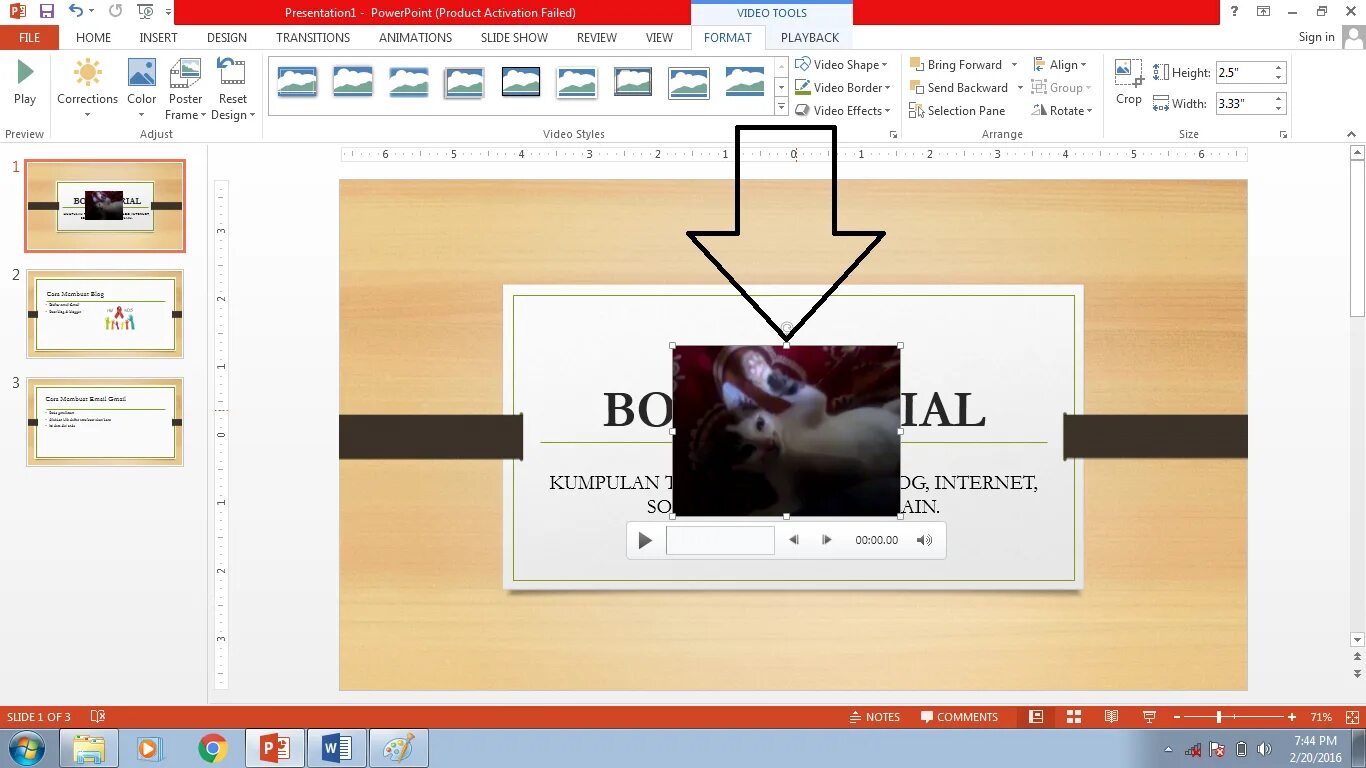Viewport: 1366px width, 768px height.
Task: Switch to Slide Sorter view icon
Action: tap(1074, 717)
